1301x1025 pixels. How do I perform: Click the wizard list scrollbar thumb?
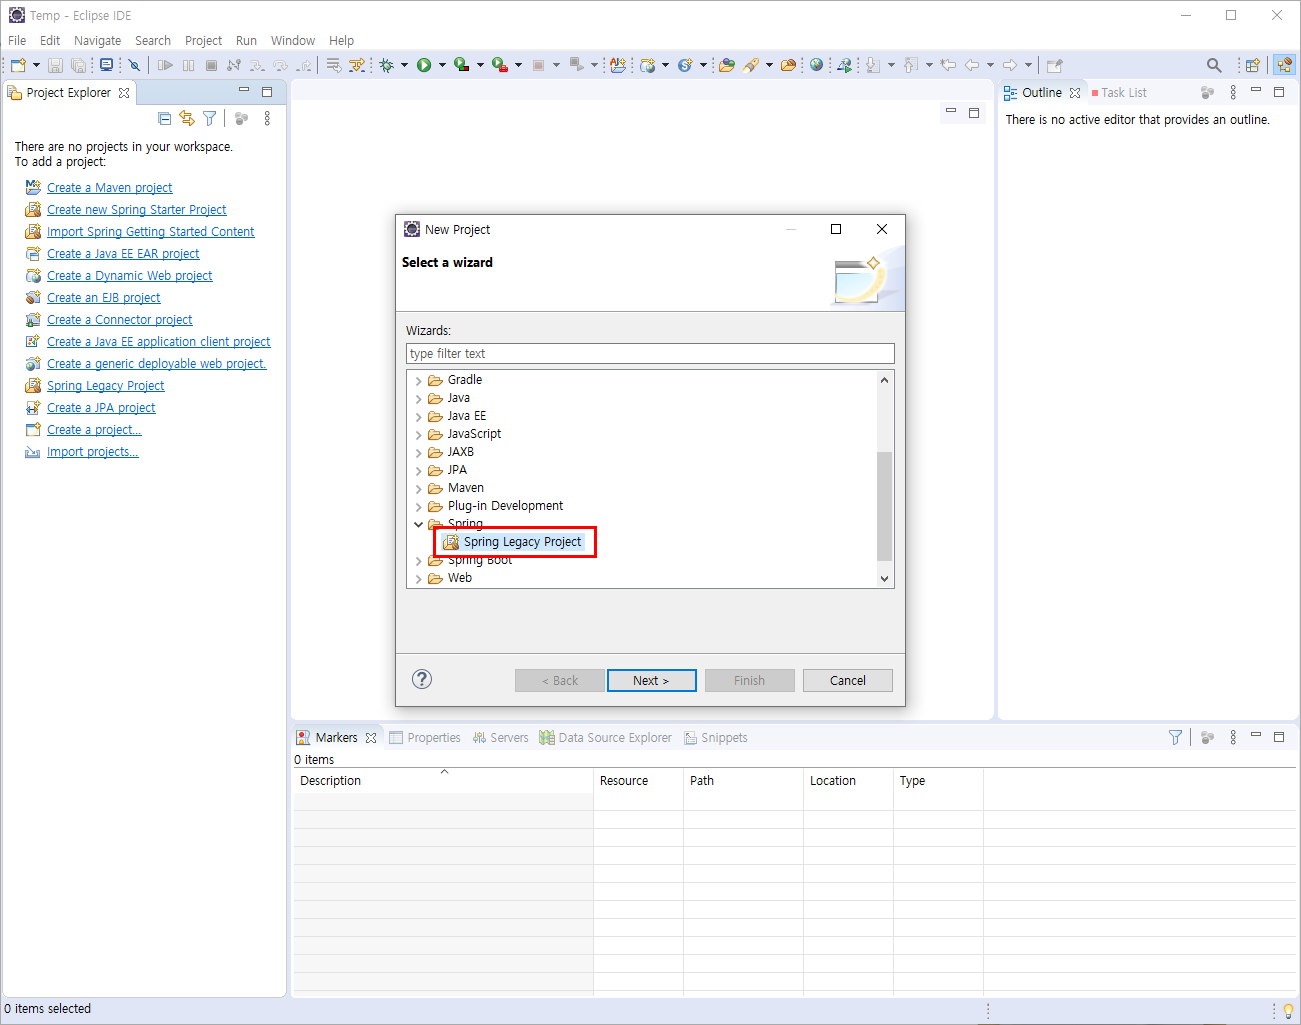884,506
